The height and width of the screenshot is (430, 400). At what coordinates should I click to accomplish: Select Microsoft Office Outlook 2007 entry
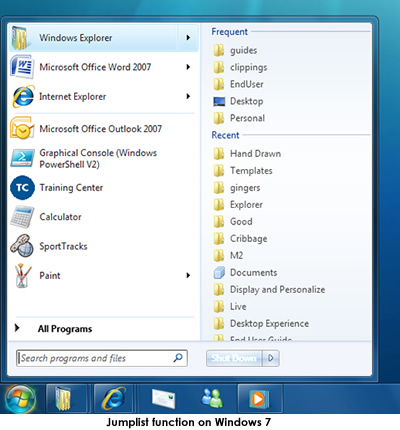click(103, 128)
